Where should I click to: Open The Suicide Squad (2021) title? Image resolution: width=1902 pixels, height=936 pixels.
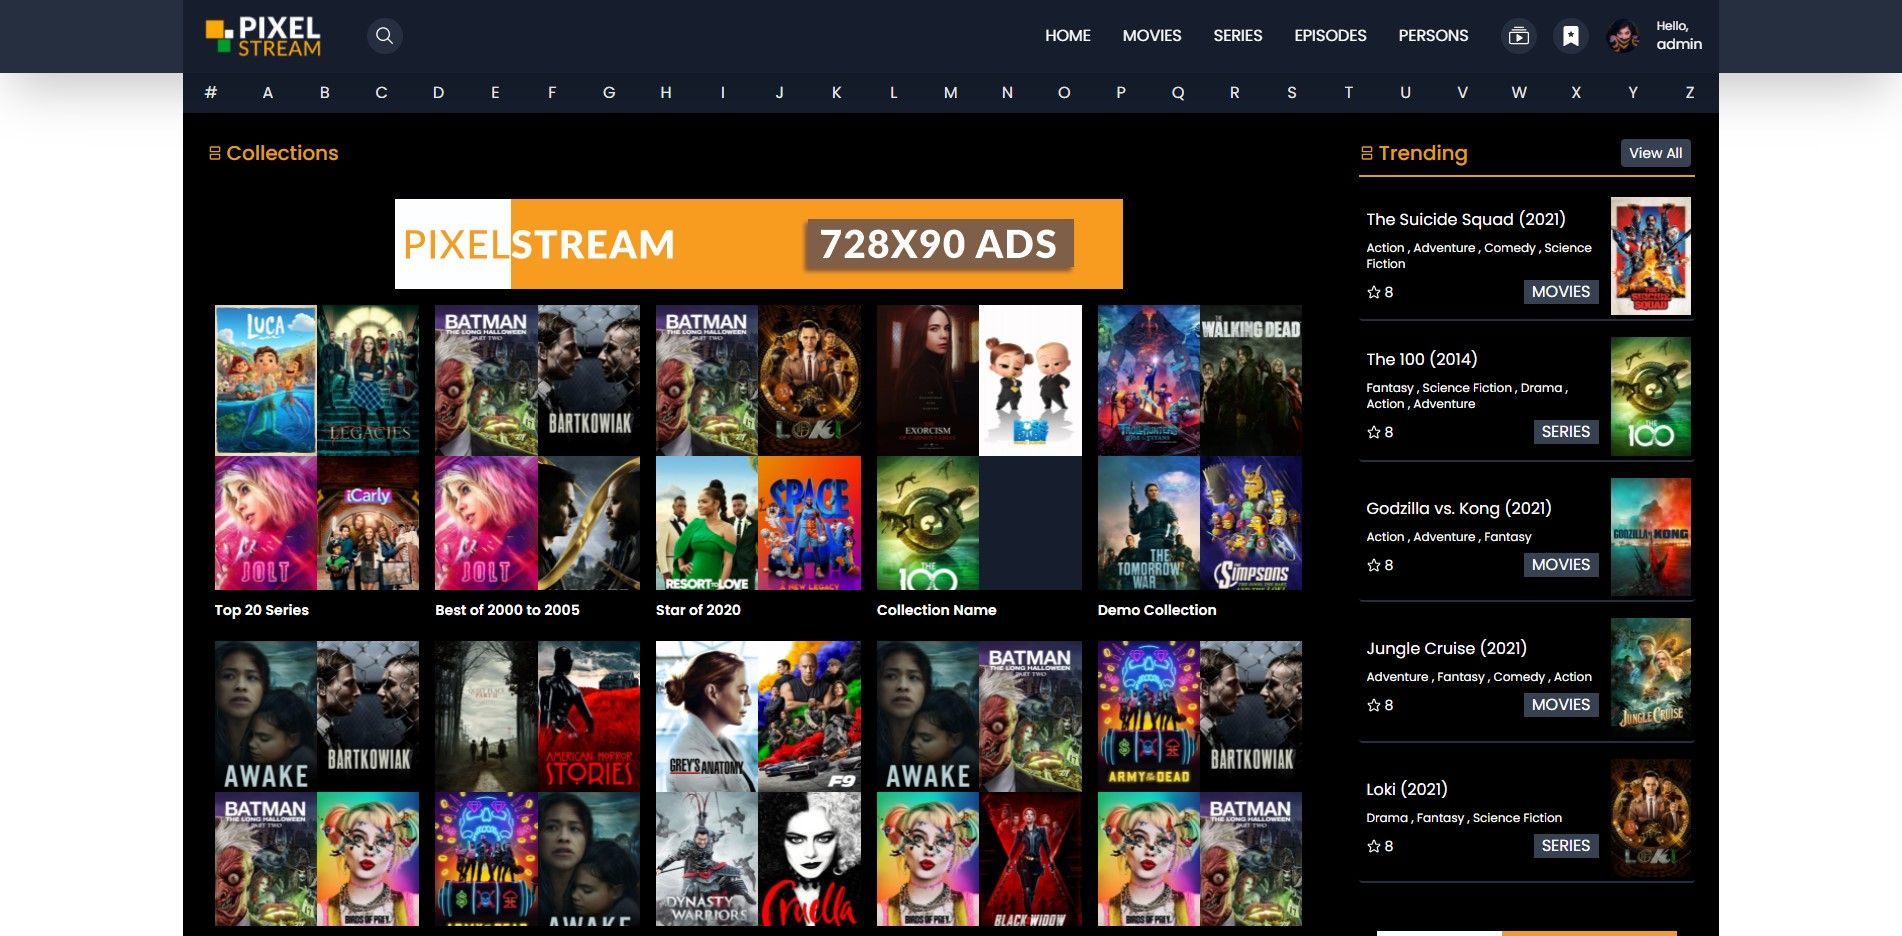[1465, 219]
